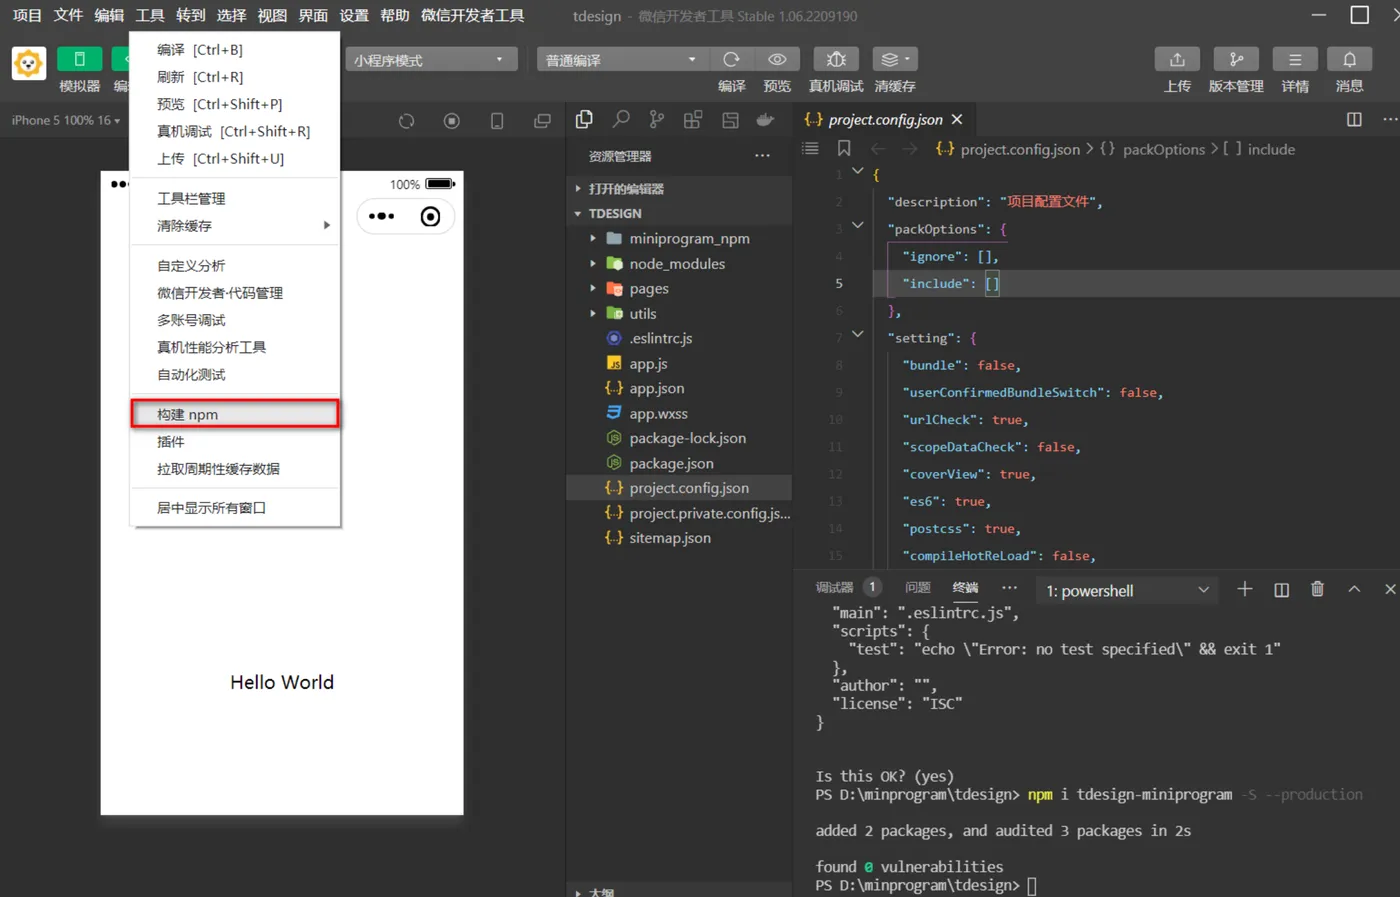This screenshot has height=897, width=1400.
Task: Open the upload (上传) toolbar button
Action: pos(1177,60)
